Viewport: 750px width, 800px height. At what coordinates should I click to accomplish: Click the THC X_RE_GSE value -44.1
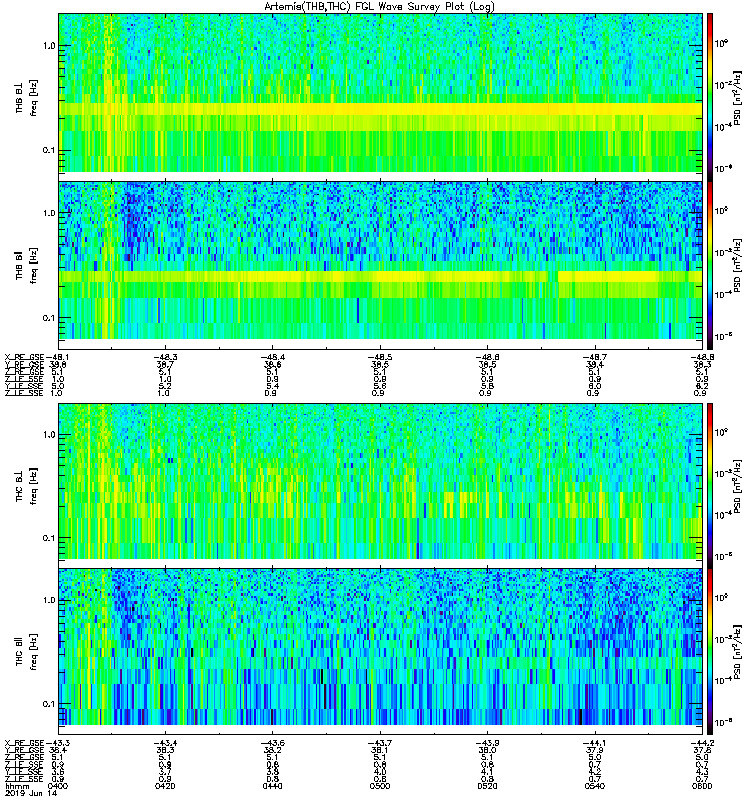click(x=594, y=742)
